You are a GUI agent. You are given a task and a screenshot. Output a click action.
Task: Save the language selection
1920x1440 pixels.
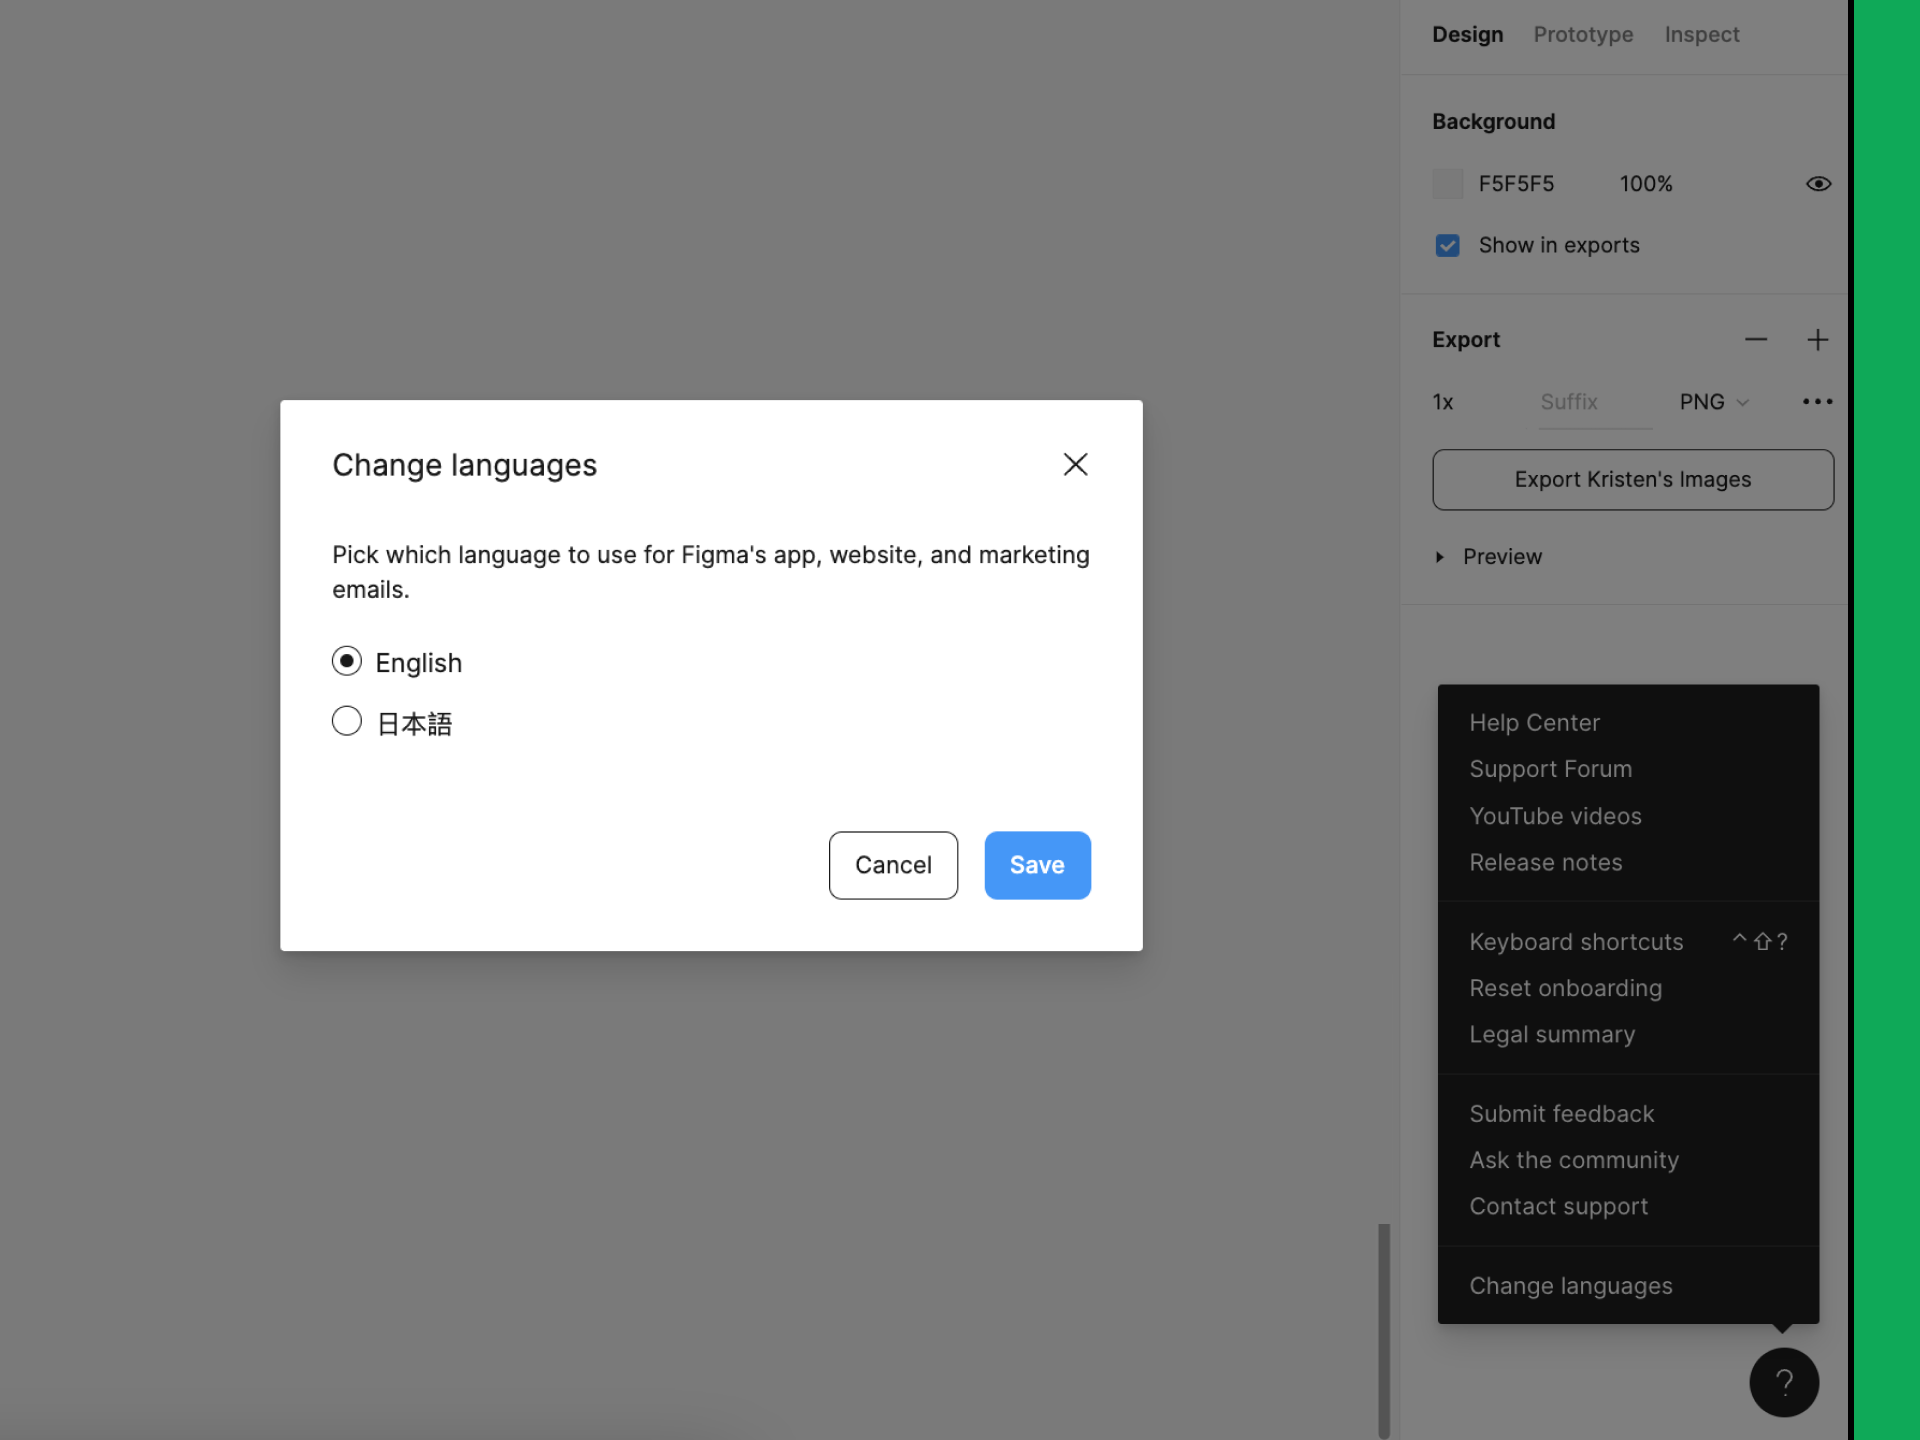1037,865
